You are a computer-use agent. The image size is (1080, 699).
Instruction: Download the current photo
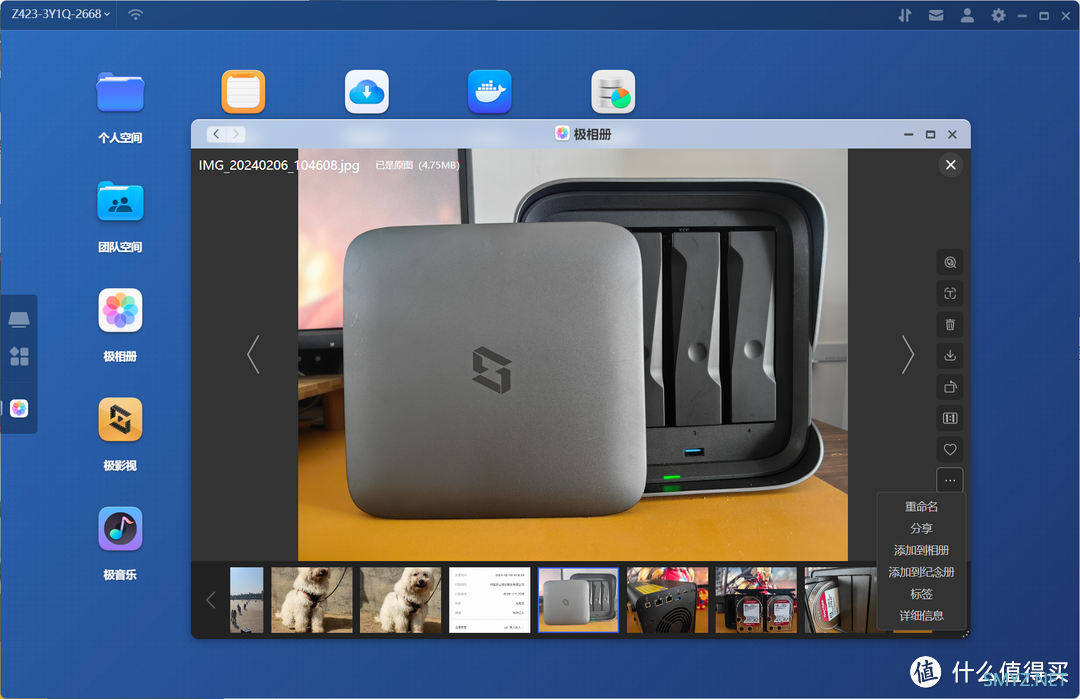tap(950, 355)
